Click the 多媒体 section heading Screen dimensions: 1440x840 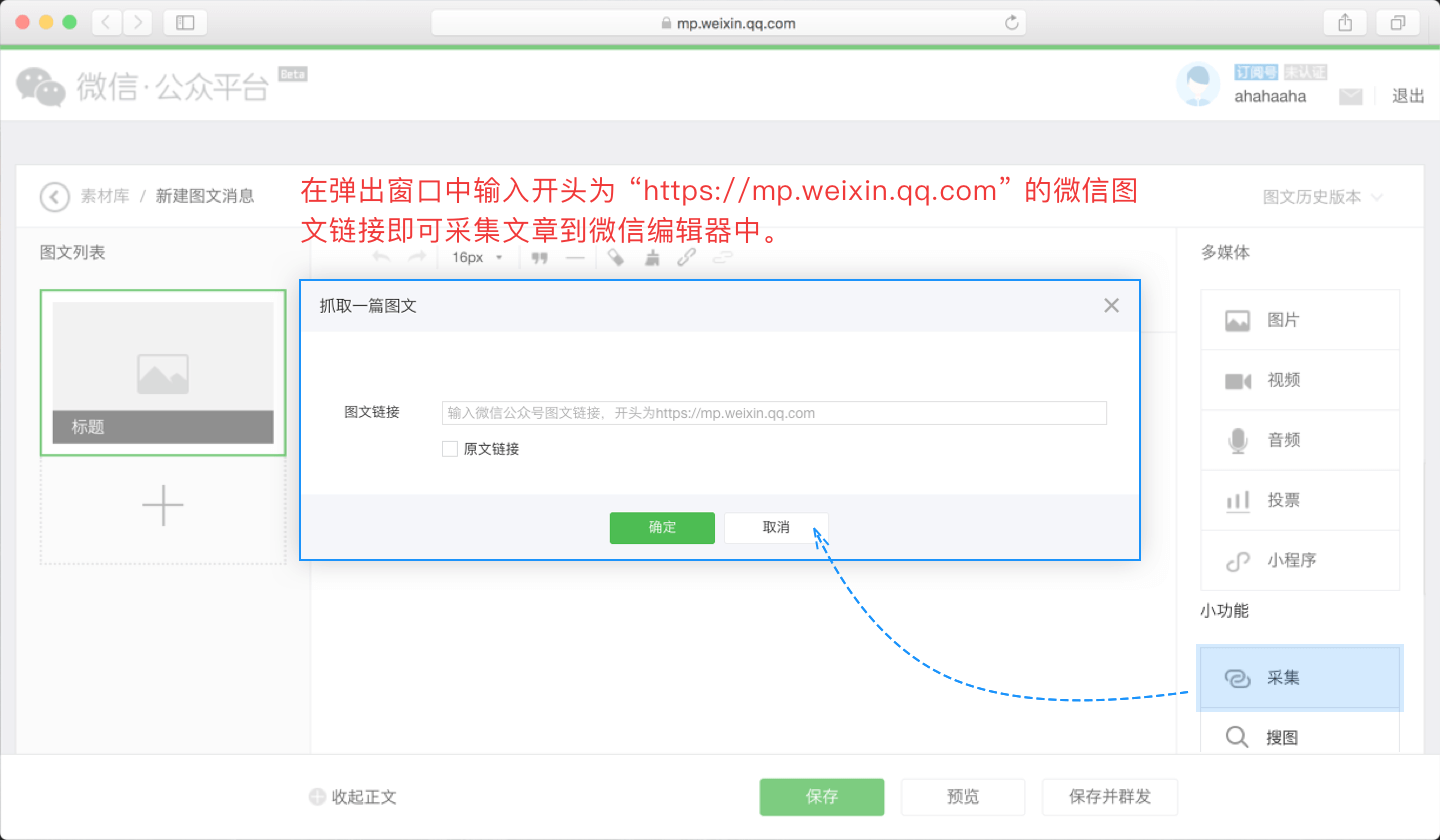(1225, 252)
